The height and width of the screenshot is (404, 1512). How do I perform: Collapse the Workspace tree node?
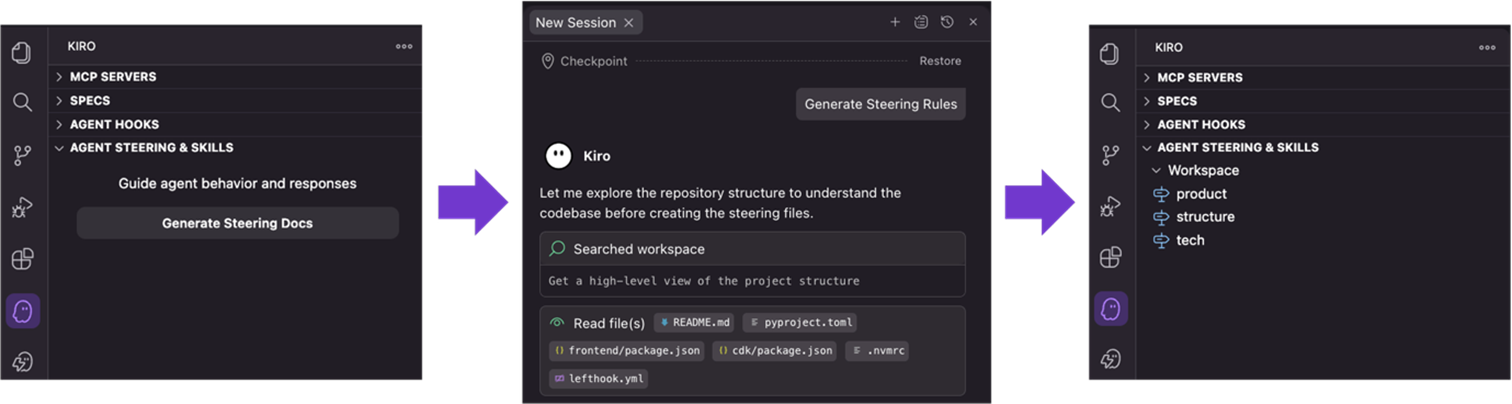1156,171
